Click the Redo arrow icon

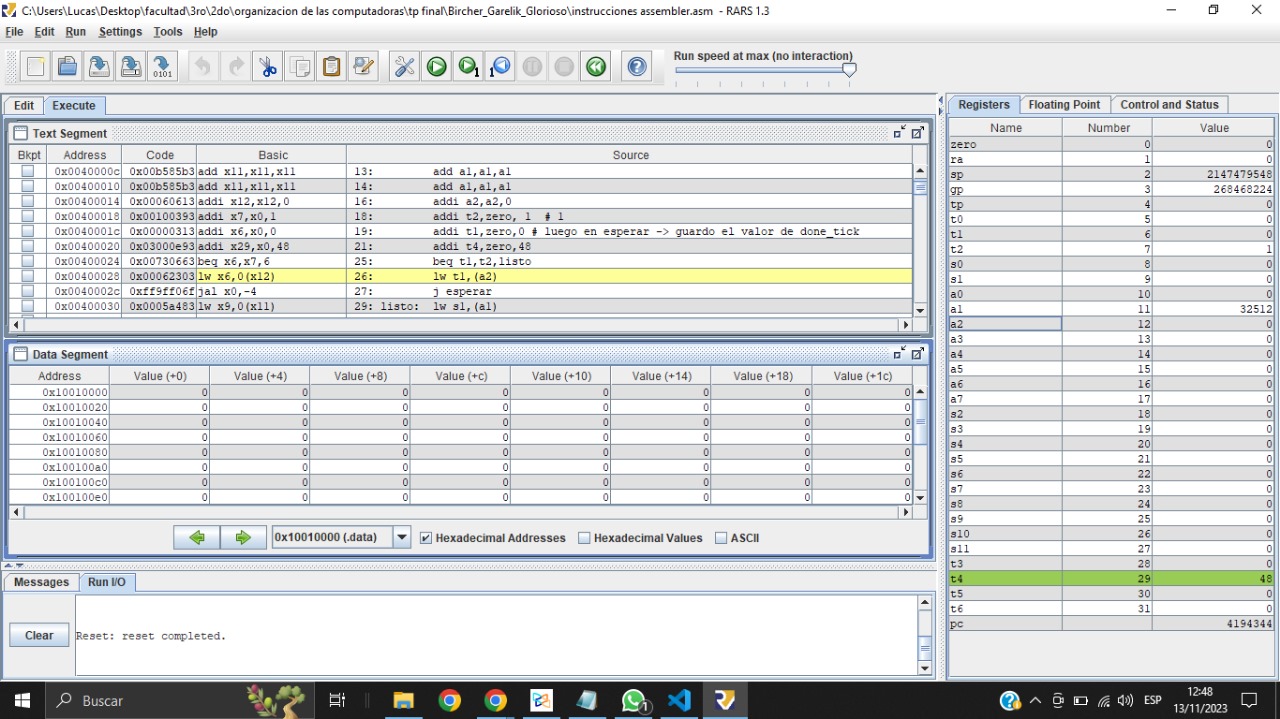coord(235,67)
